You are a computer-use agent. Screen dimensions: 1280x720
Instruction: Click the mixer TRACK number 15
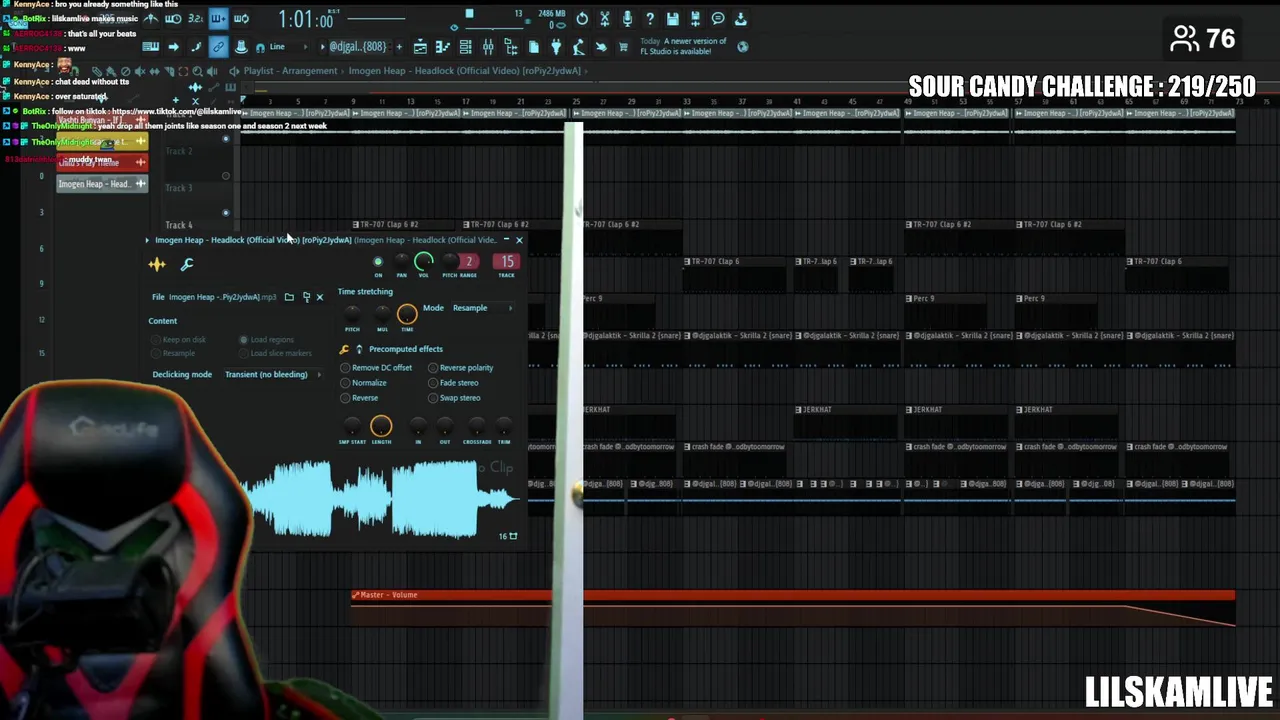pyautogui.click(x=507, y=262)
